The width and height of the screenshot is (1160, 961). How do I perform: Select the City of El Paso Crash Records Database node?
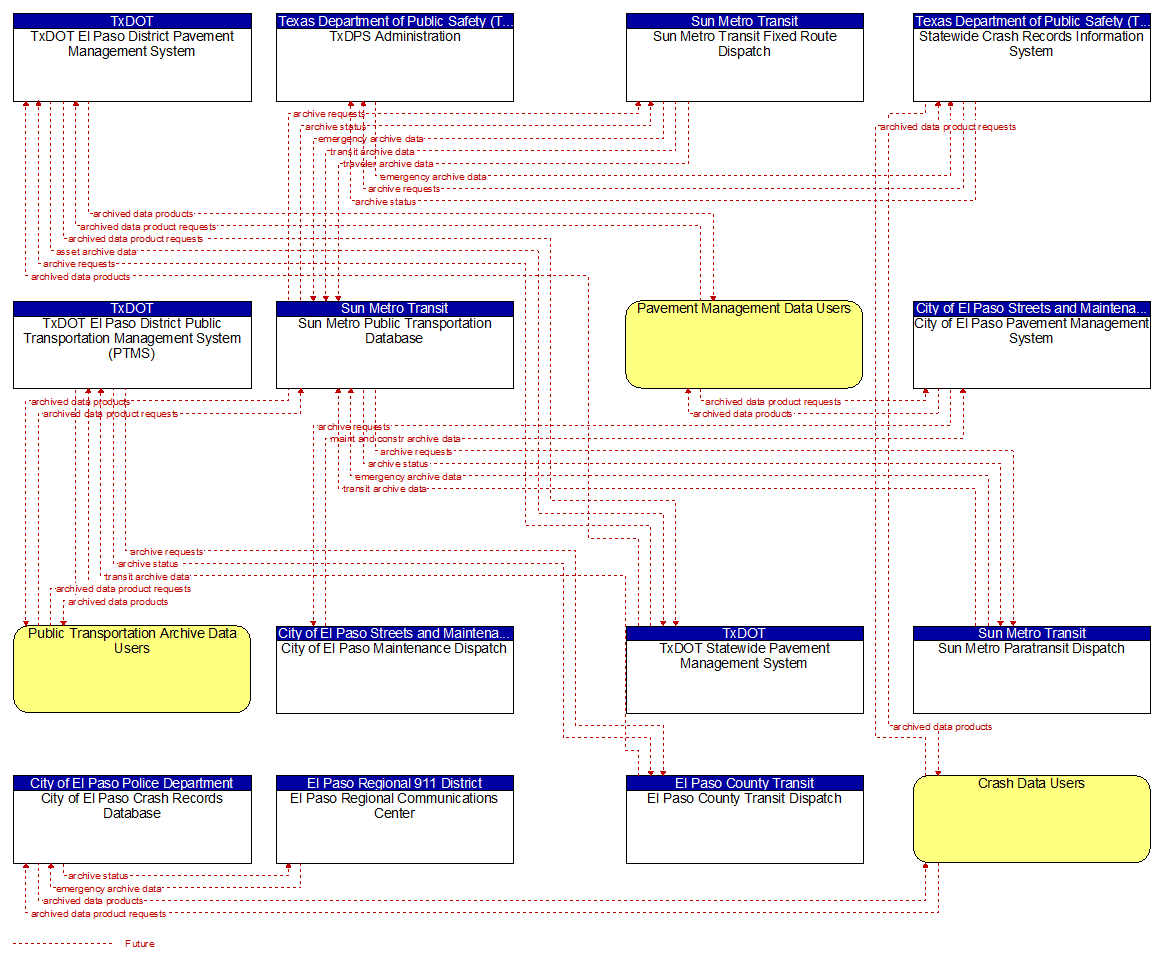click(x=132, y=820)
